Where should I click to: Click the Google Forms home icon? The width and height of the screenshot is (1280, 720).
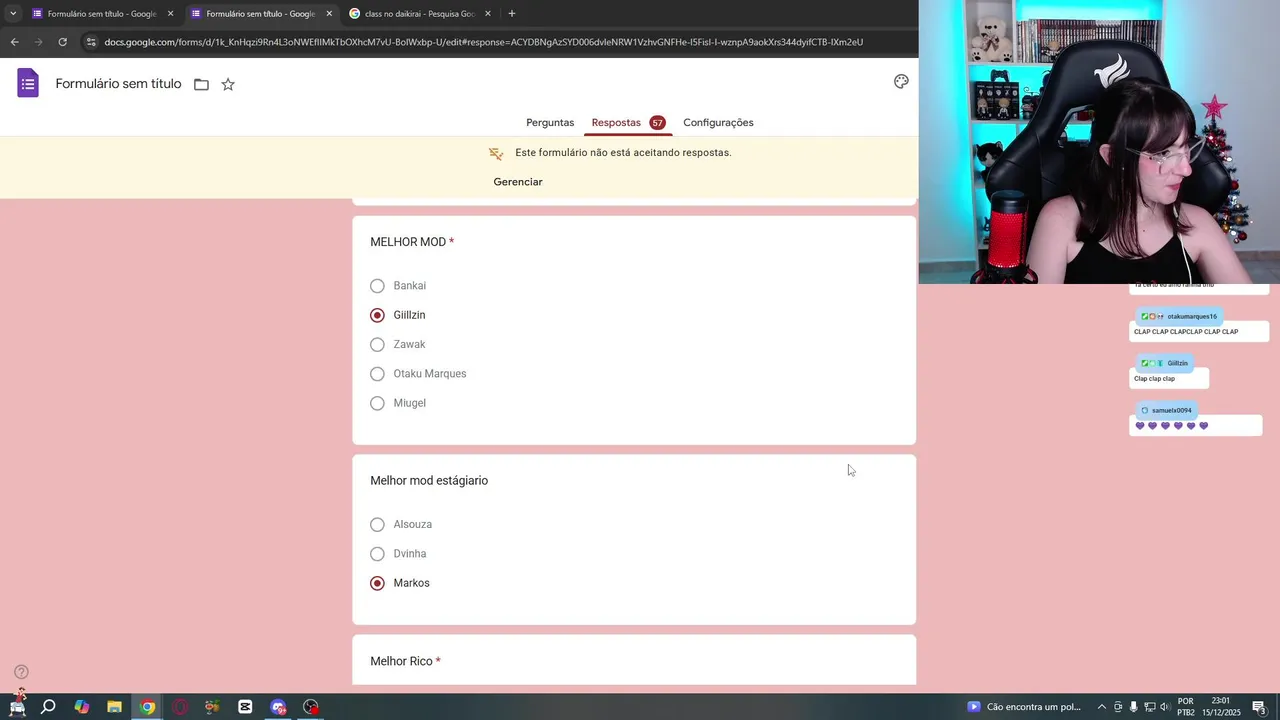click(28, 83)
